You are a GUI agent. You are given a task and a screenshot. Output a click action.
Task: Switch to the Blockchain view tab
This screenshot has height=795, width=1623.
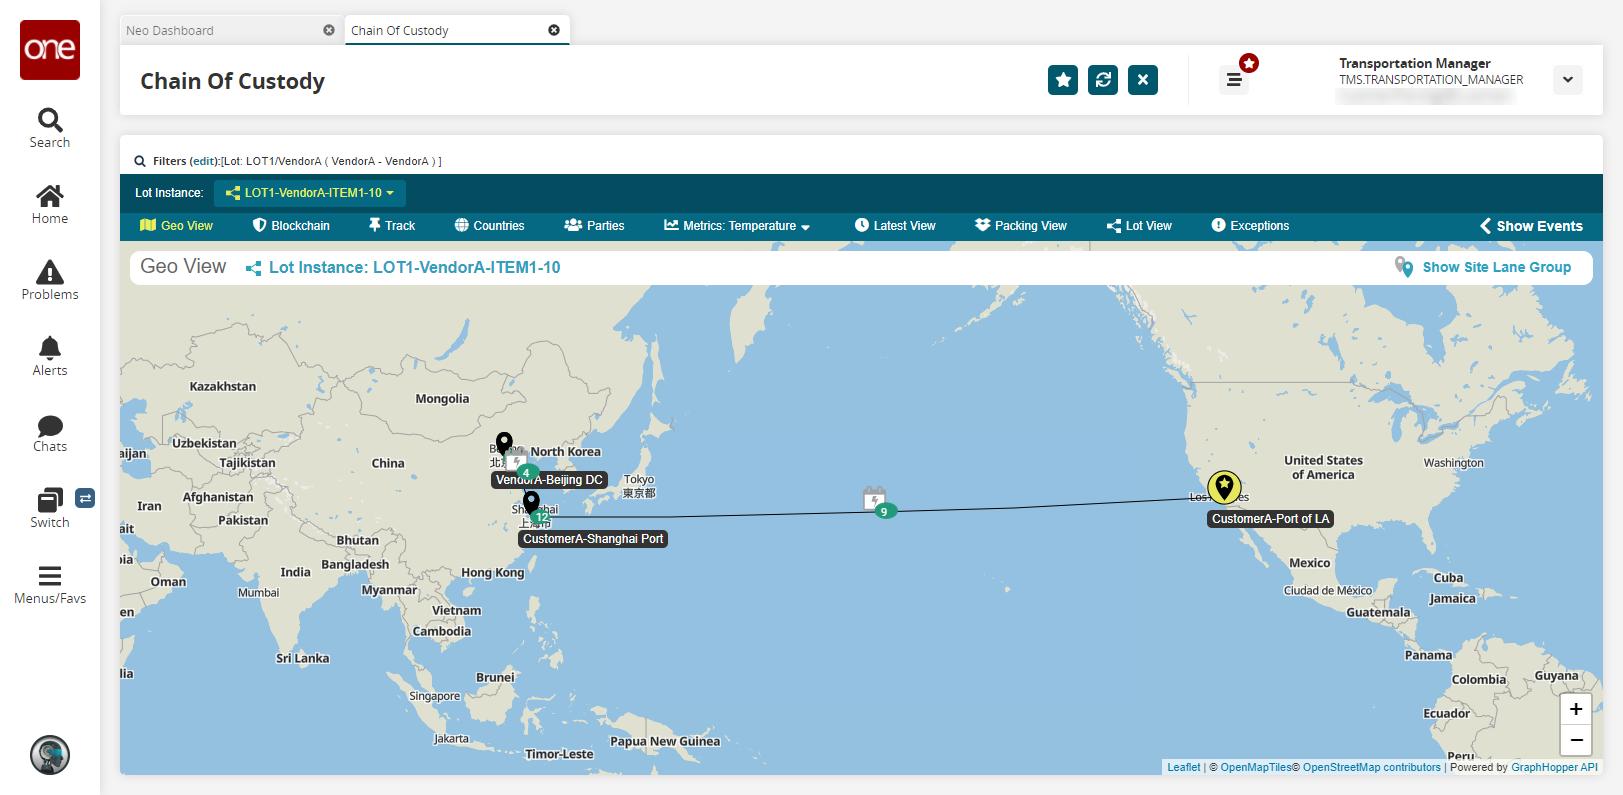pyautogui.click(x=291, y=226)
